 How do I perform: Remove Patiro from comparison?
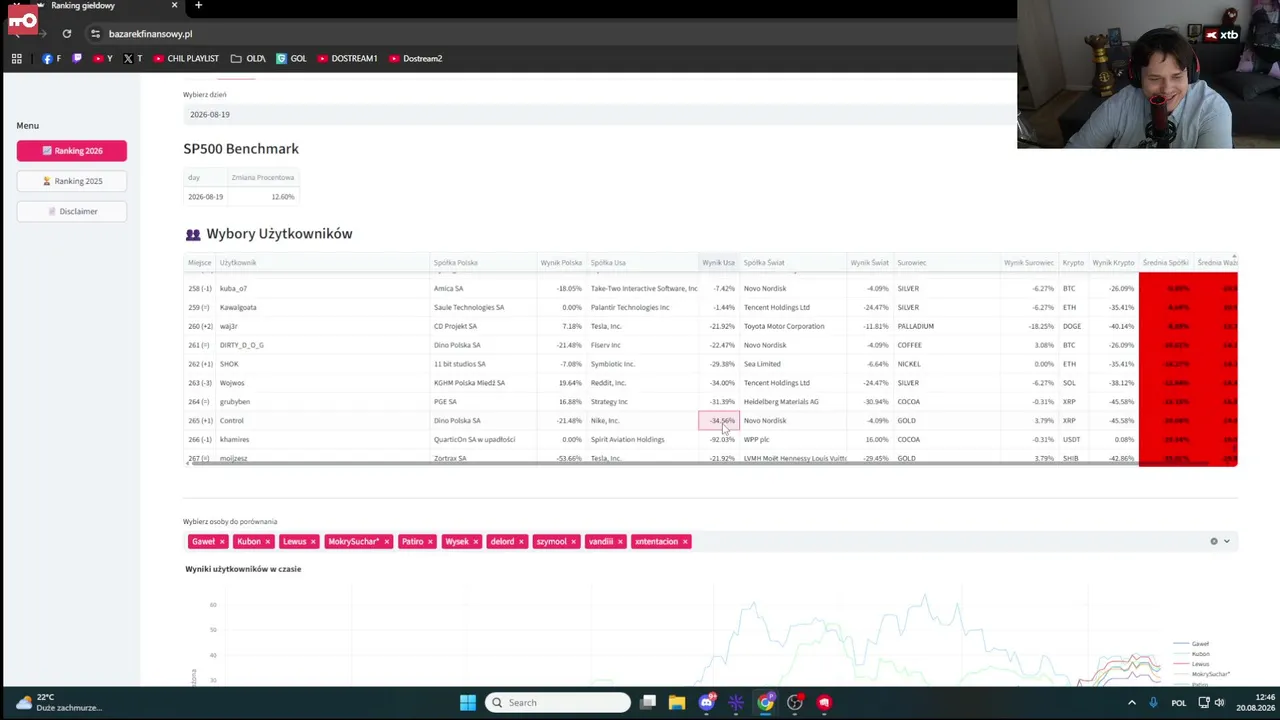tap(430, 542)
